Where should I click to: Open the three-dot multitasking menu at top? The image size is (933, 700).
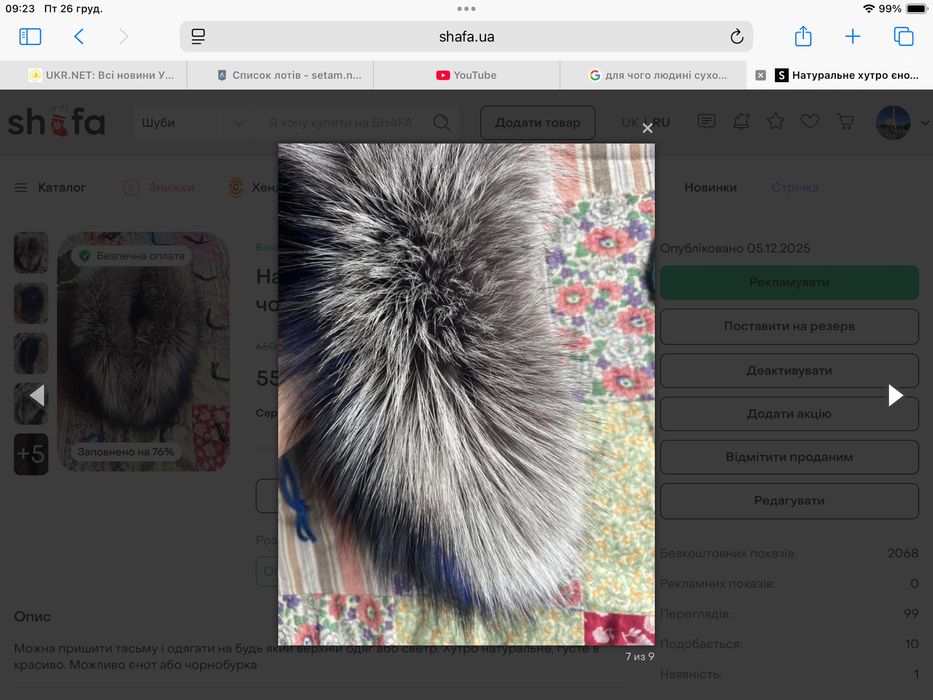pos(466,8)
